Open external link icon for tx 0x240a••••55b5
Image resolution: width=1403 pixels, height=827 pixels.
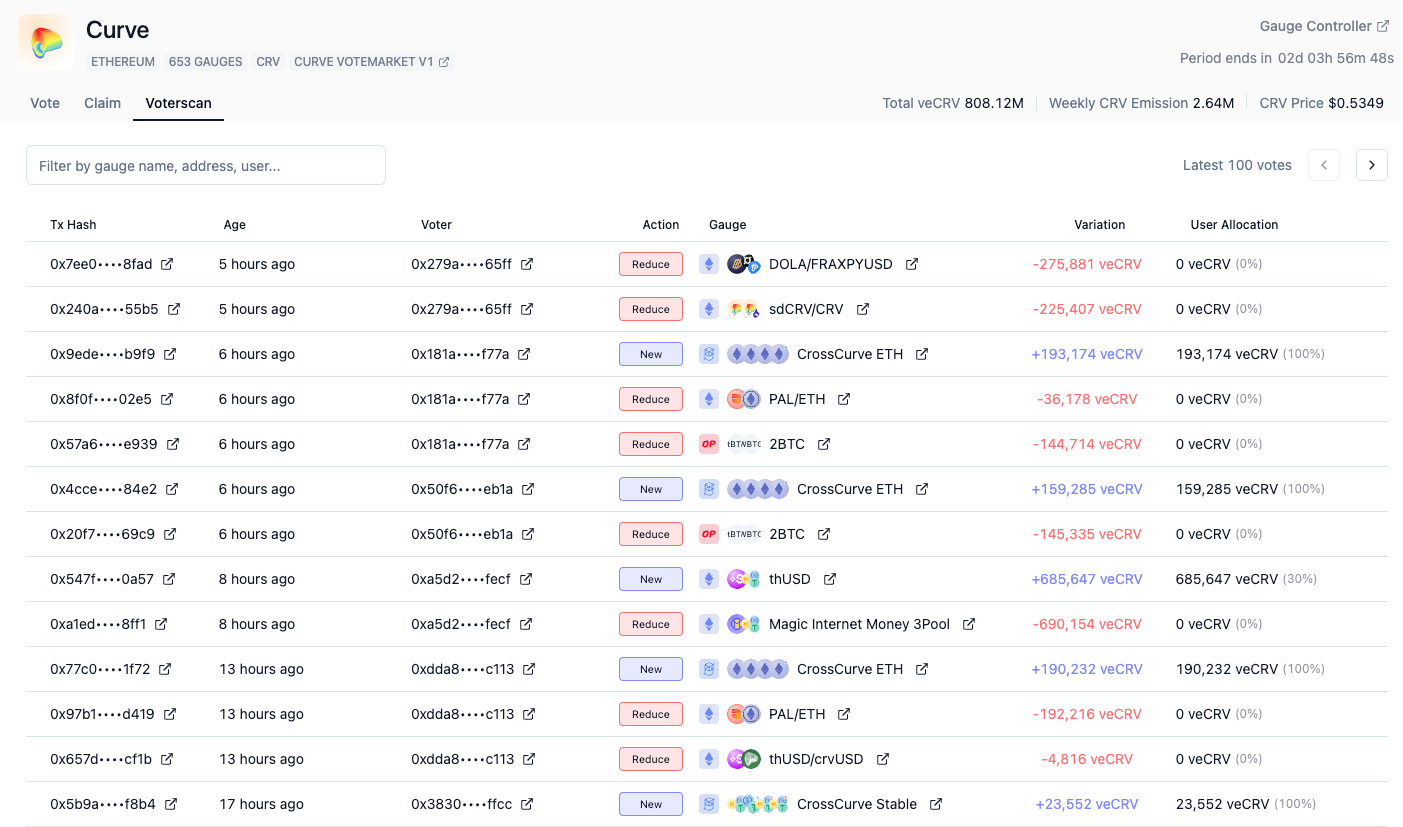click(x=174, y=309)
